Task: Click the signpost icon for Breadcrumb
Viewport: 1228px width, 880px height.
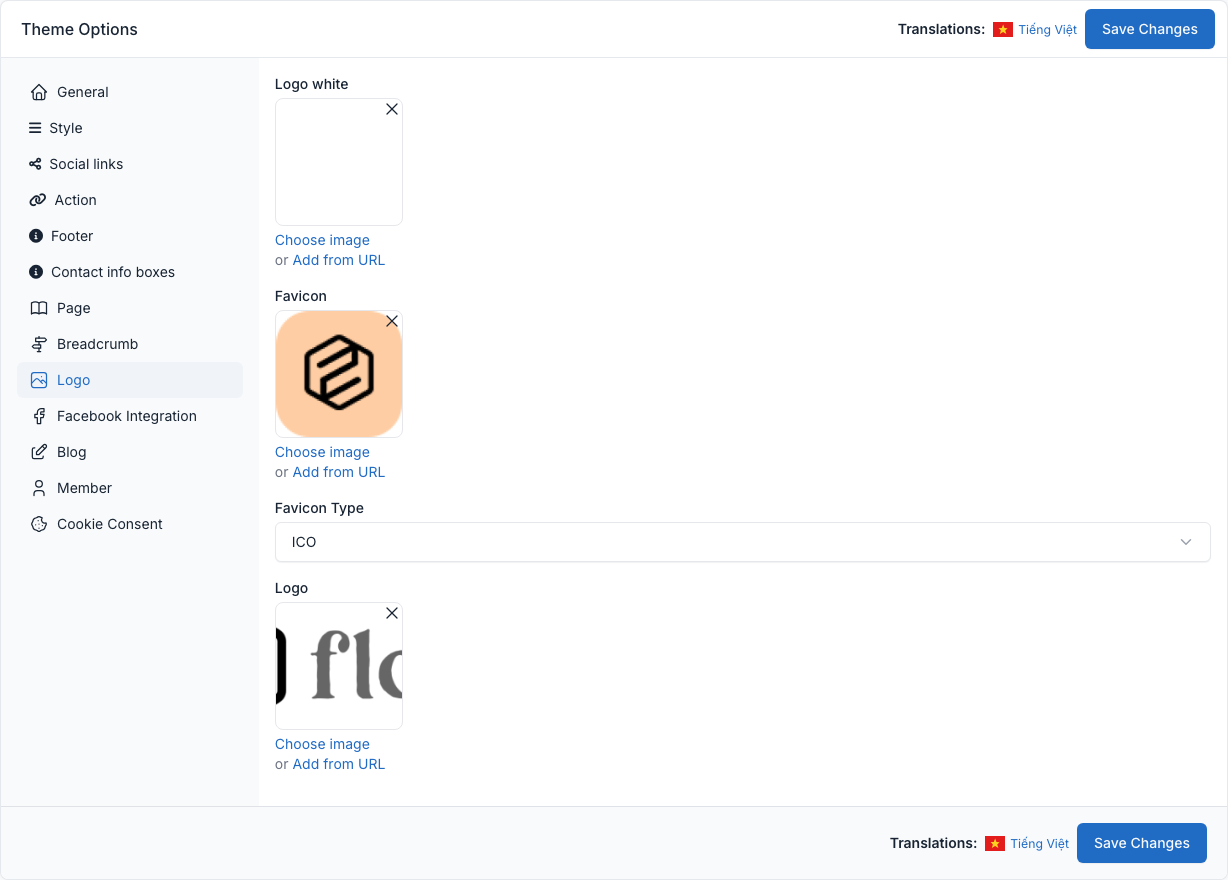Action: [39, 344]
